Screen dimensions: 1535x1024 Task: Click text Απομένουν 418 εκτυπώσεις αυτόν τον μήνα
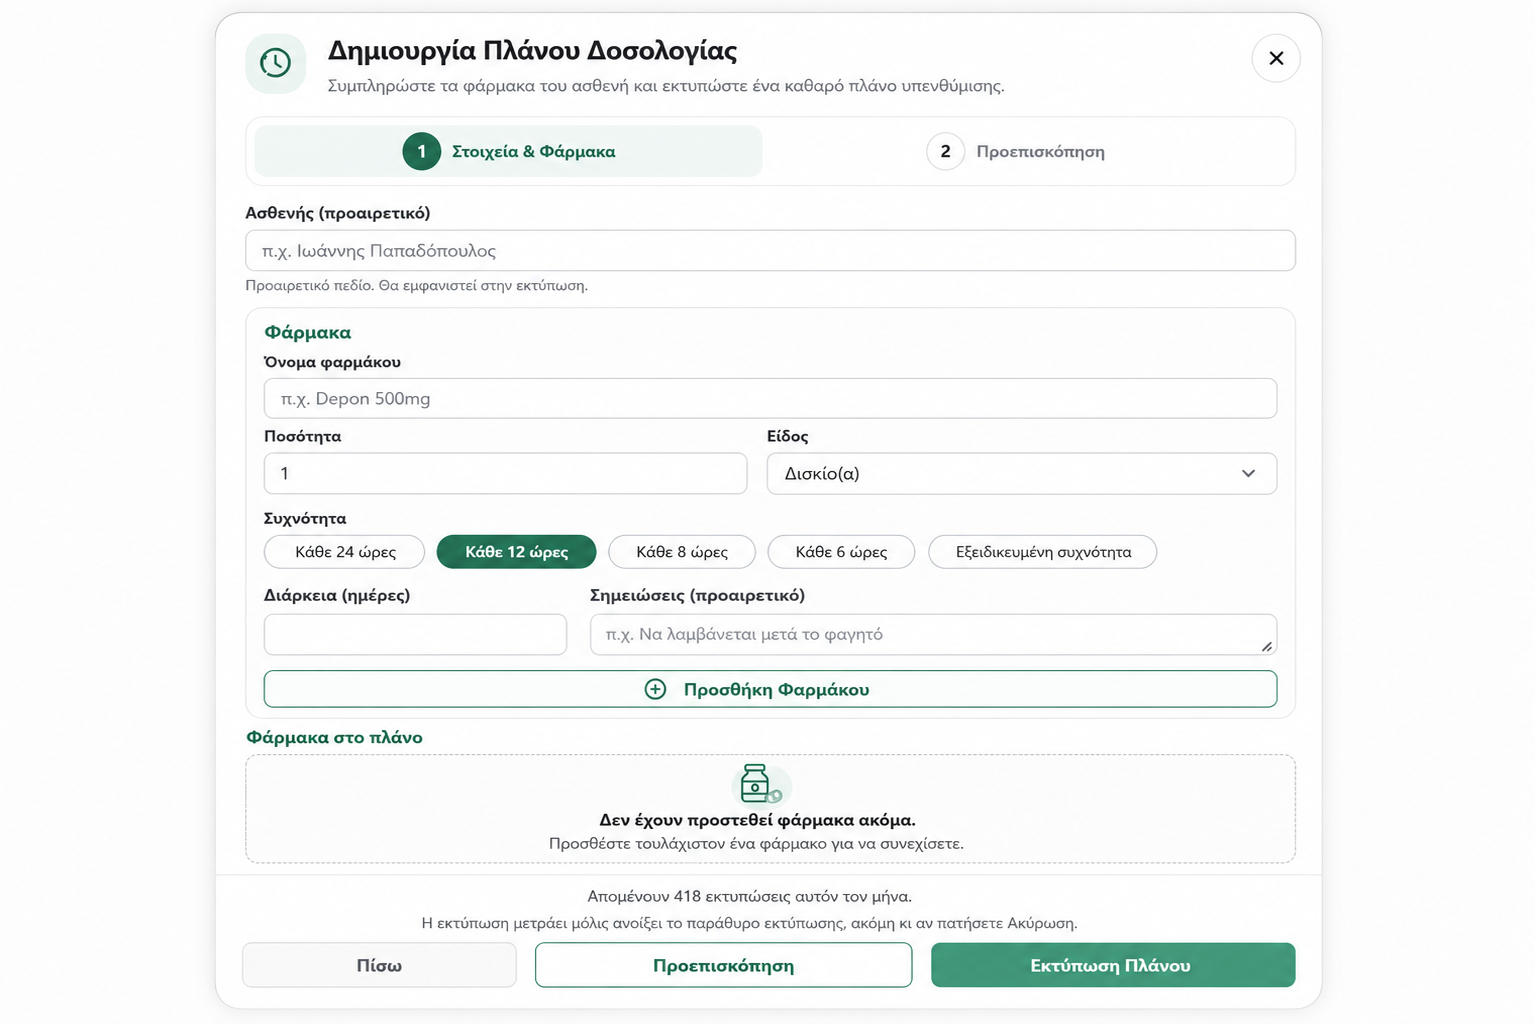pyautogui.click(x=749, y=896)
